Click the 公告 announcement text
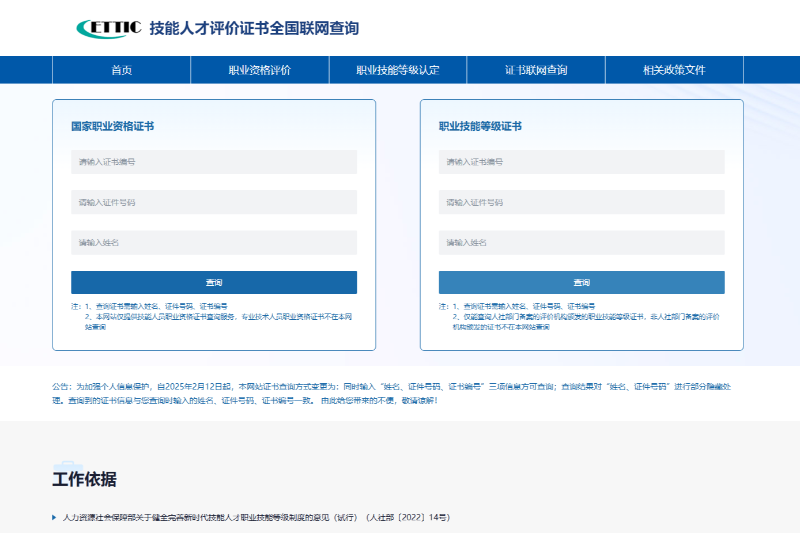Viewport: 800px width, 533px height. (391, 393)
